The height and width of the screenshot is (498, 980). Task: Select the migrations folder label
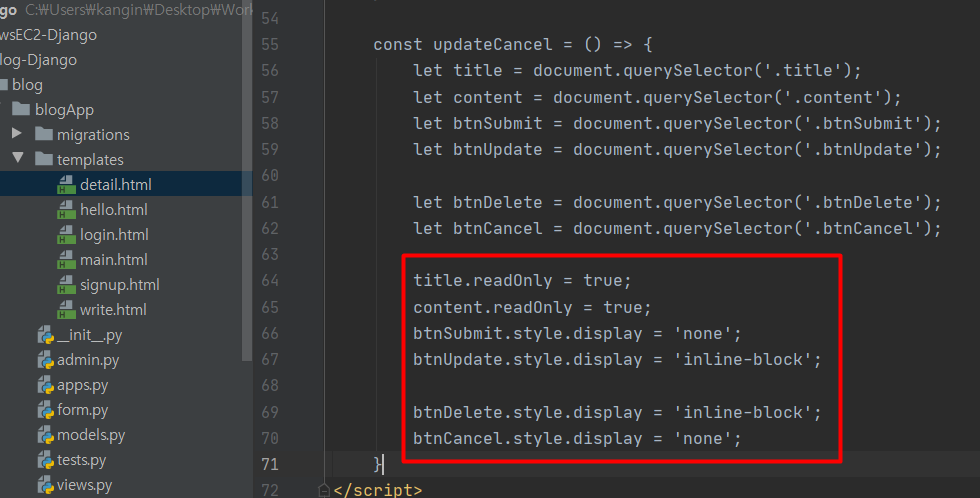(93, 135)
